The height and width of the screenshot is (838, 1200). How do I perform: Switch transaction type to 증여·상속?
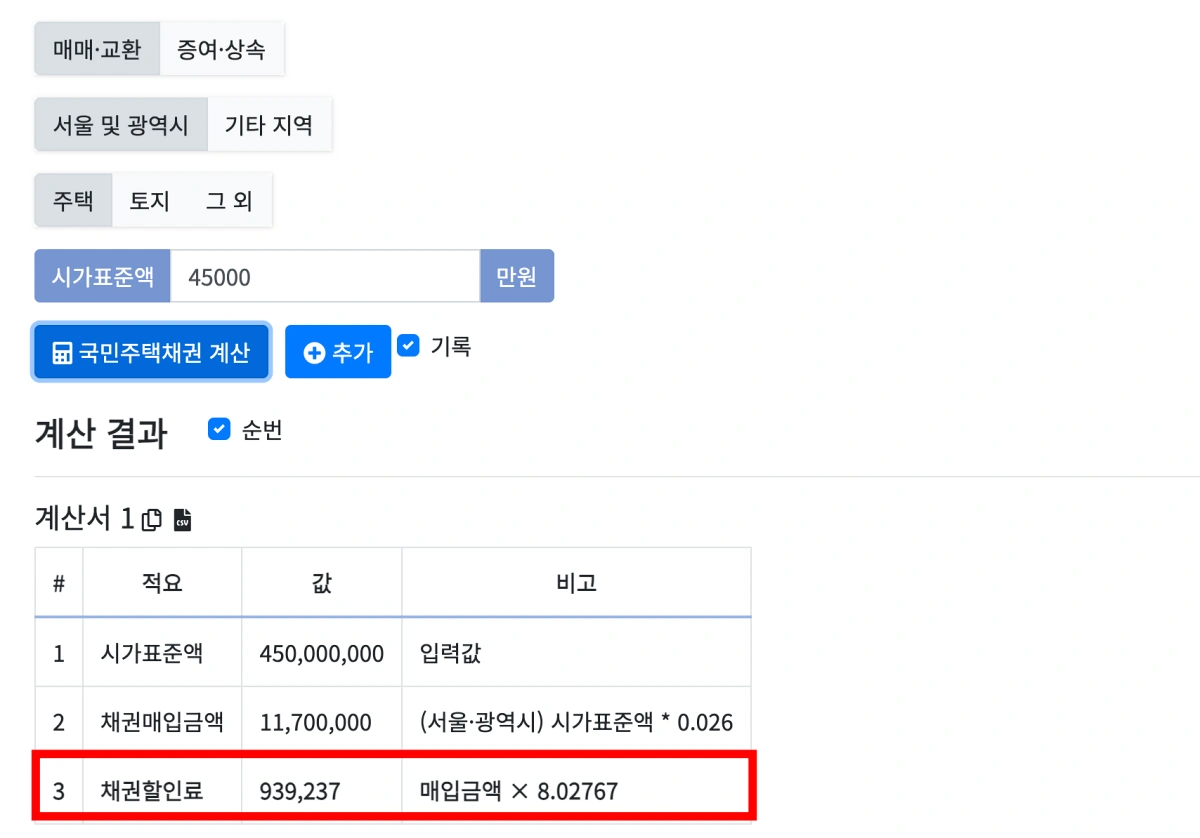point(222,48)
